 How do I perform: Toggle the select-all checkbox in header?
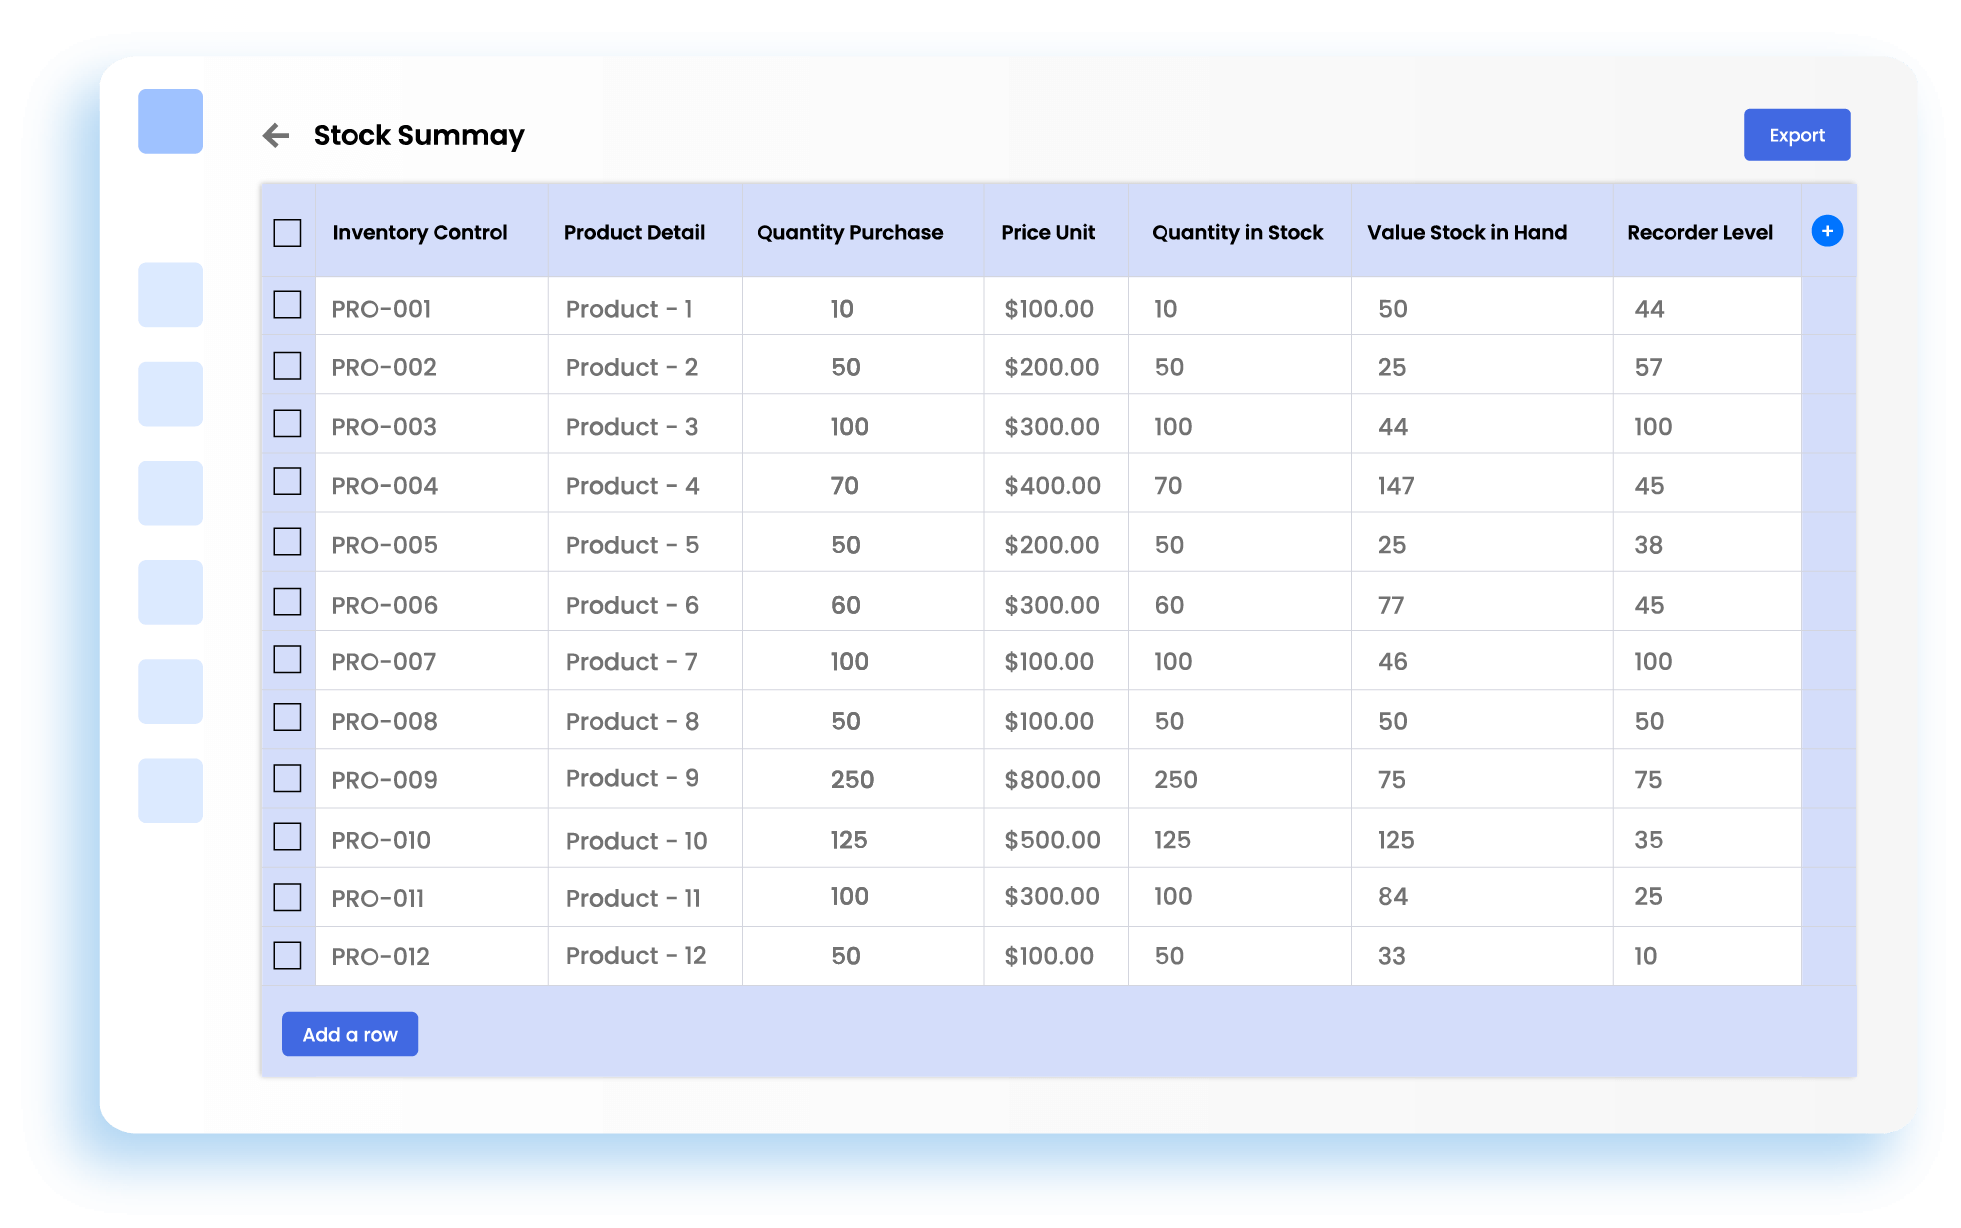287,233
